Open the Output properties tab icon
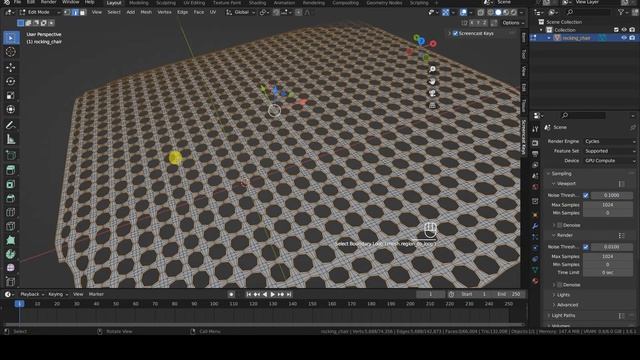This screenshot has height=360, width=640. [535, 154]
